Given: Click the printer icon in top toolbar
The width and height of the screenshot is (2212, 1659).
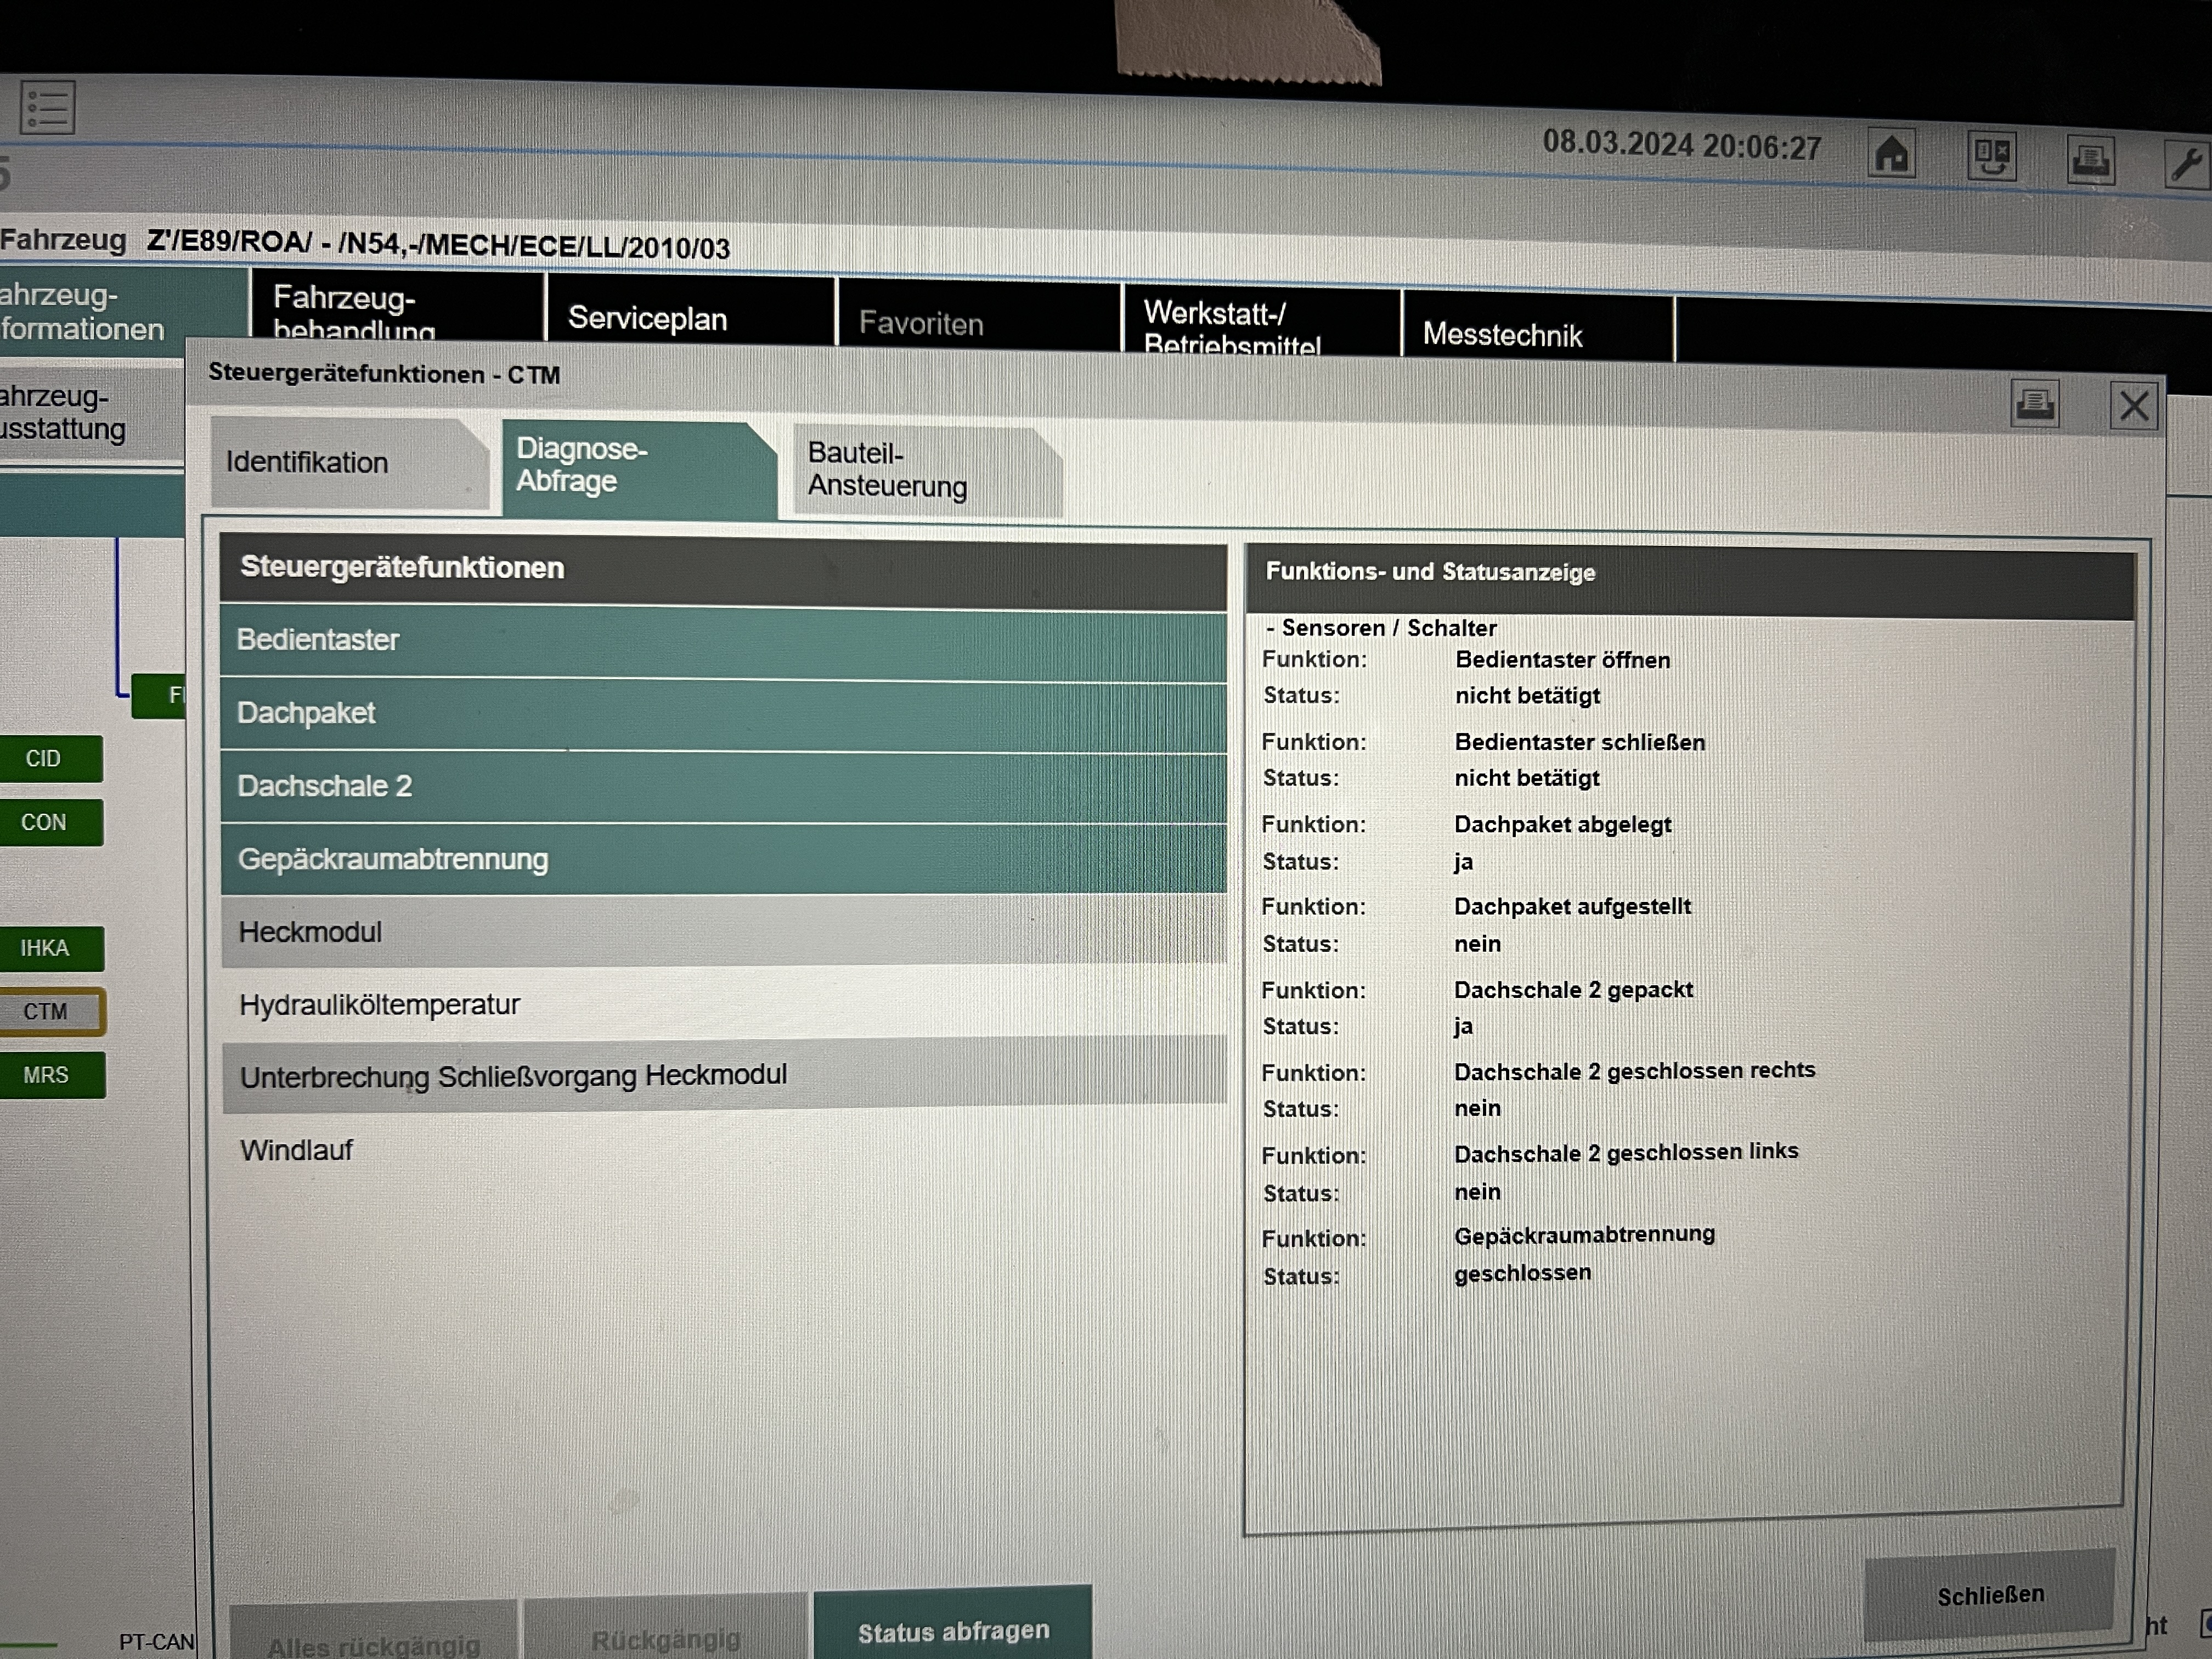Looking at the screenshot, I should tap(2091, 161).
